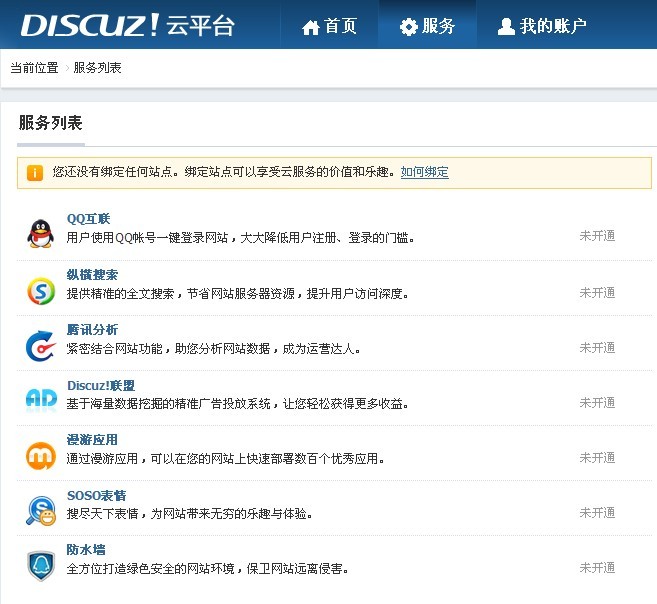Open the 如何绑定 help link
Screen dimensions: 657x604
click(x=424, y=172)
